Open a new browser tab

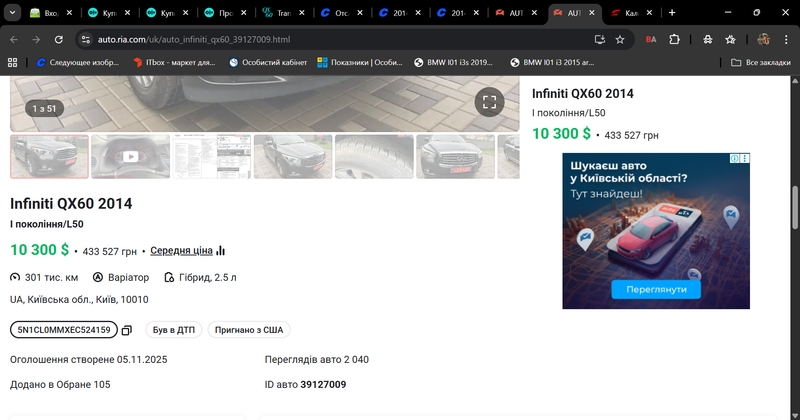tap(672, 13)
